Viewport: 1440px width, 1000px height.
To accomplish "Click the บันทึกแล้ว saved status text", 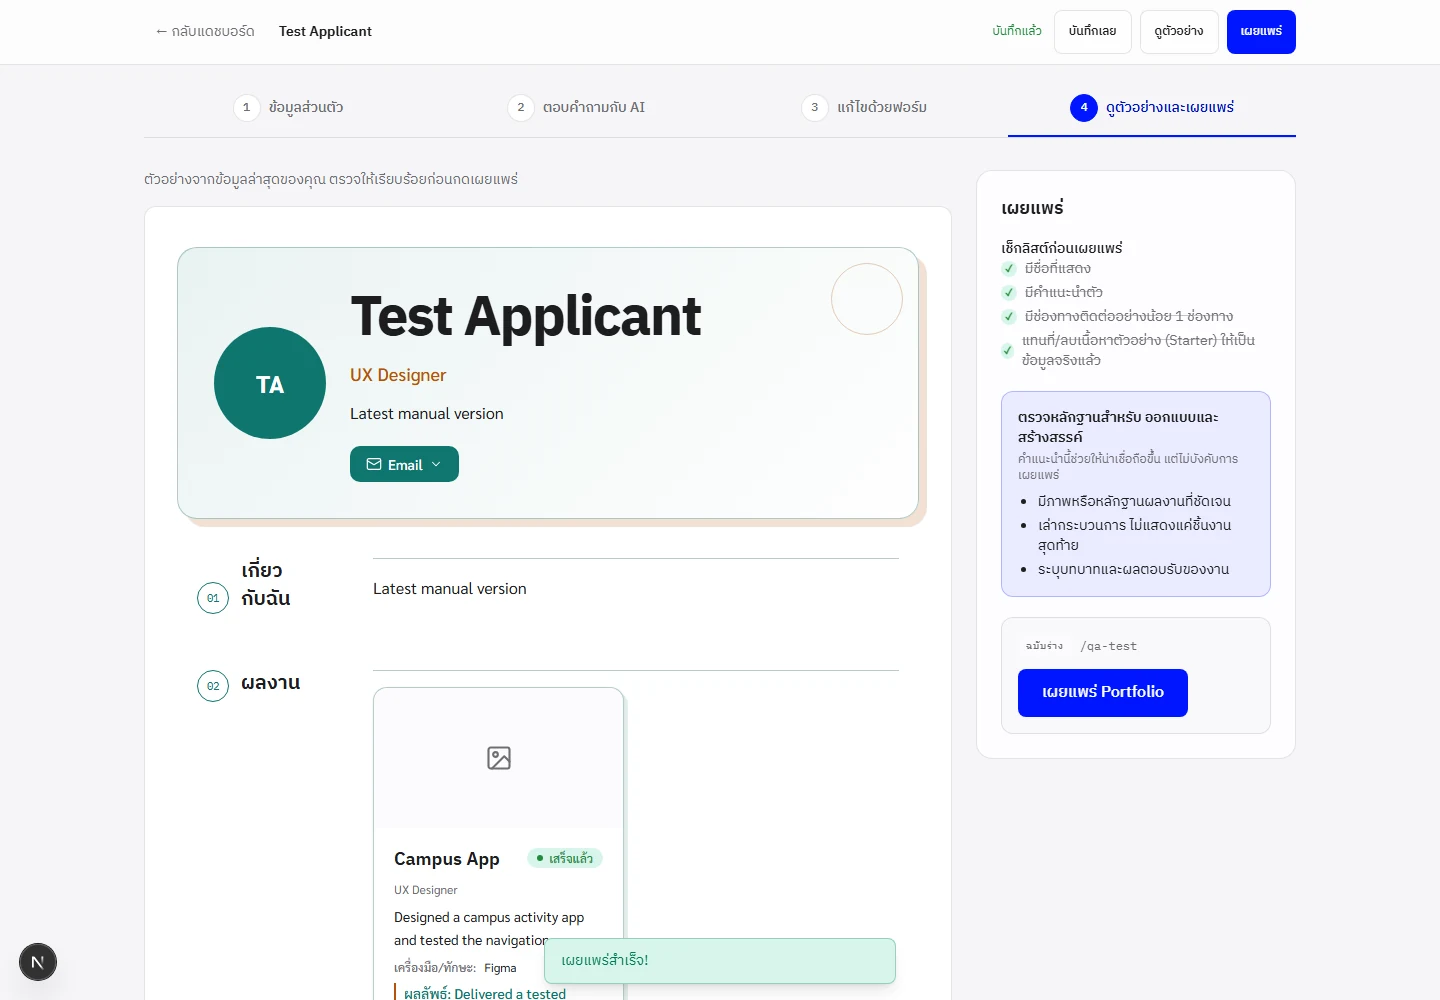I will [1017, 31].
